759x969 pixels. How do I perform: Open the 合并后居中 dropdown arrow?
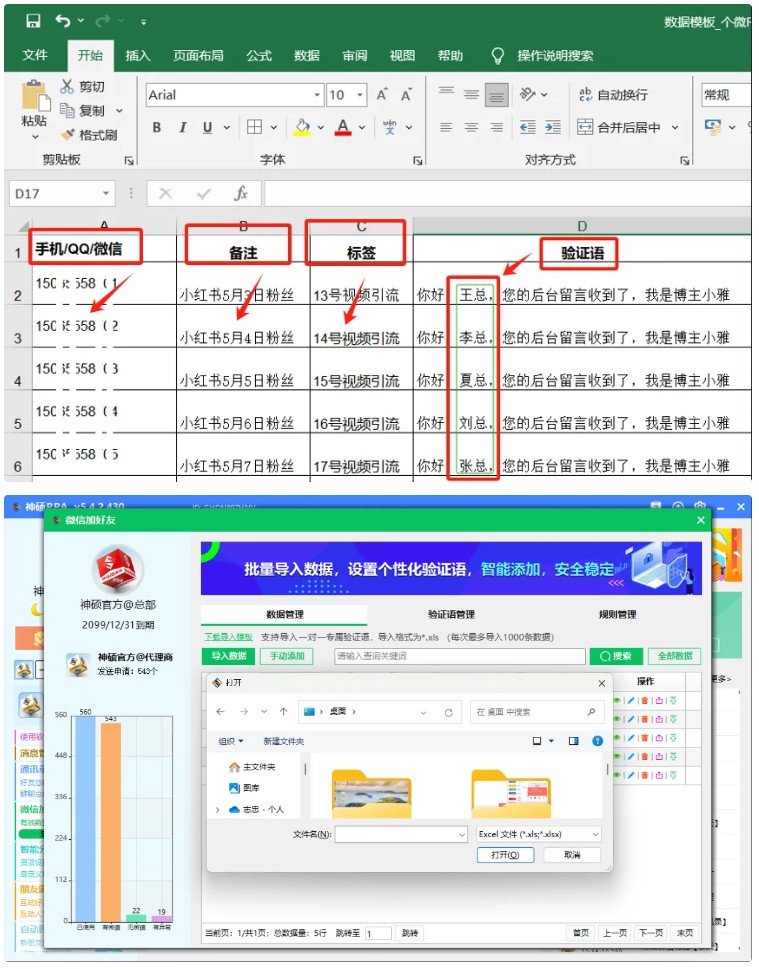point(675,127)
